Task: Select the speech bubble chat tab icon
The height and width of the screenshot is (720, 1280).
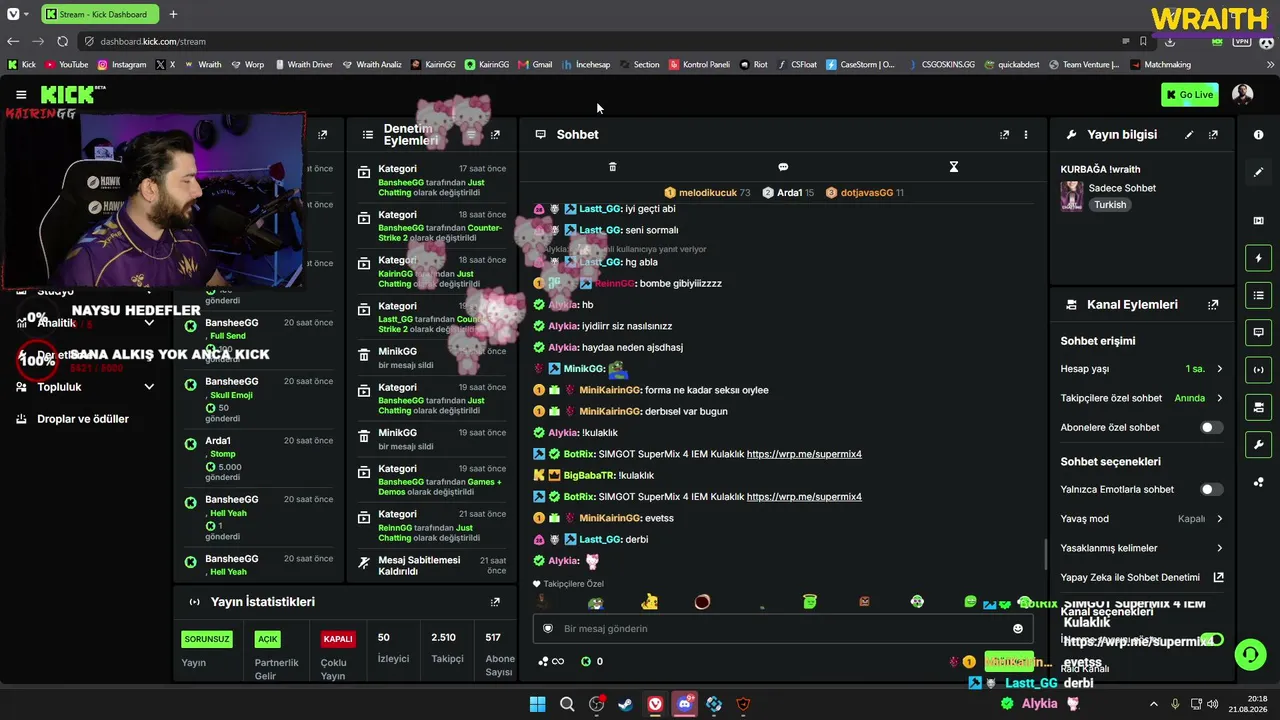Action: pyautogui.click(x=783, y=167)
